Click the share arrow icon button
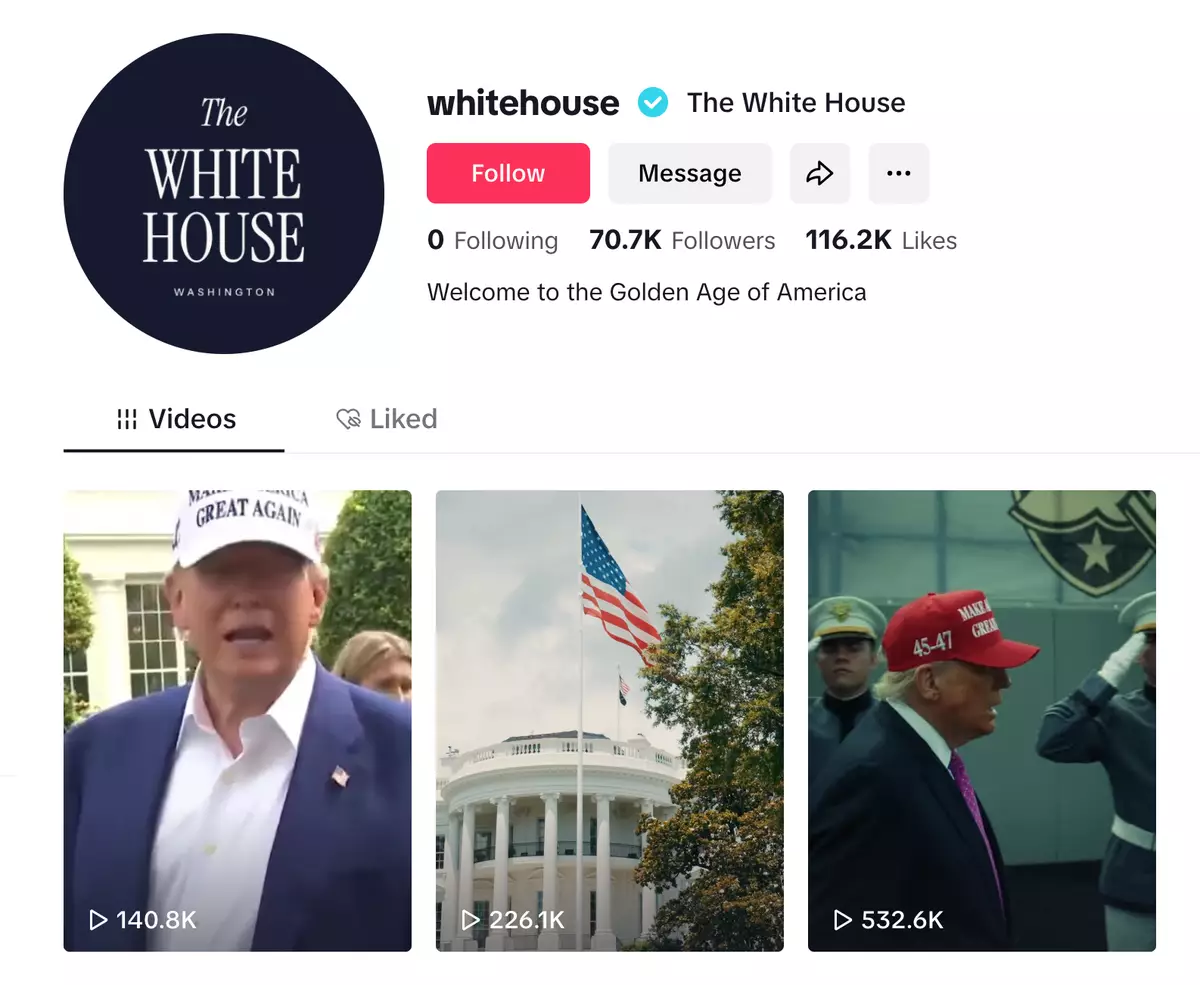 click(820, 174)
